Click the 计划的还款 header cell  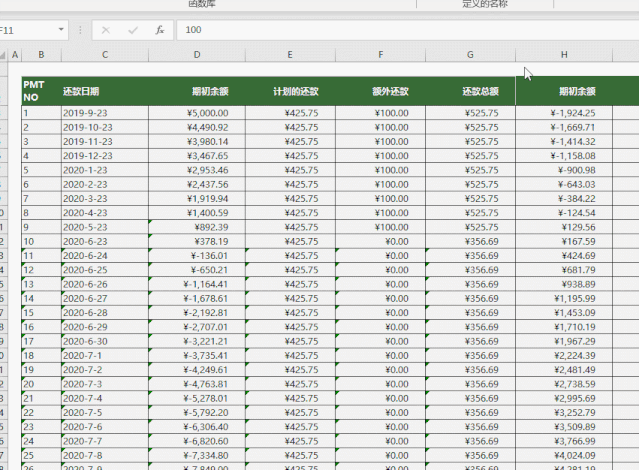290,91
